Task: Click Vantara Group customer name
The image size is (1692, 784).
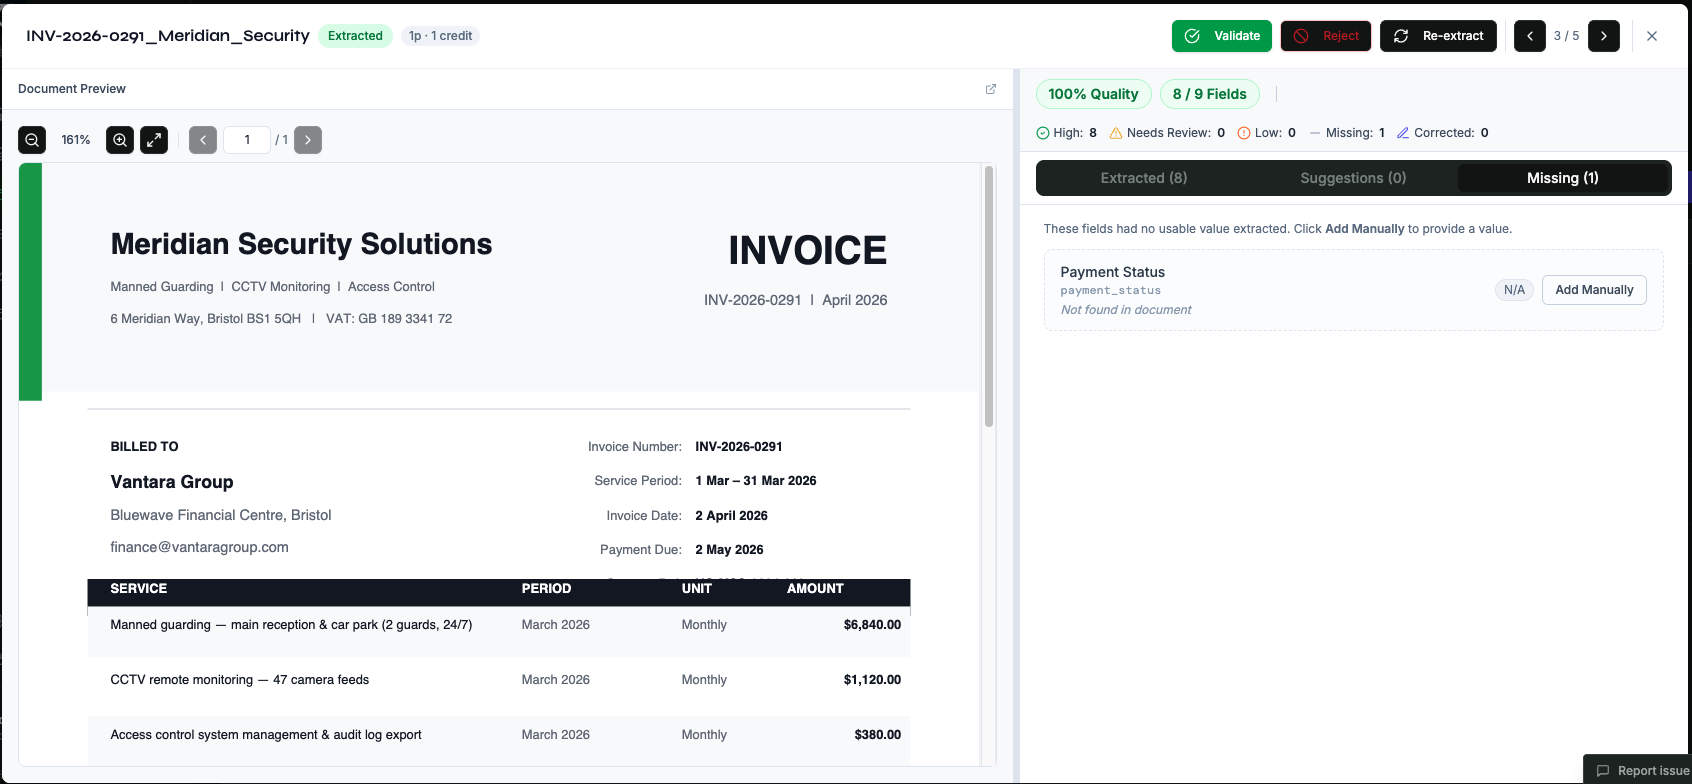Action: (172, 482)
